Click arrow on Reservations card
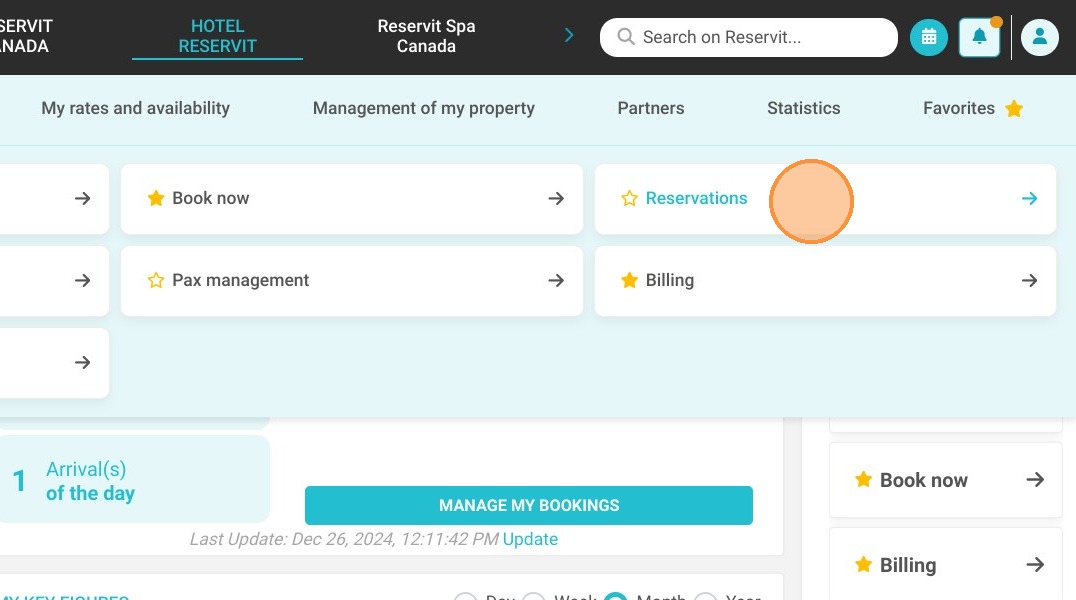Screen dimensions: 1076x600 [x=1029, y=198]
